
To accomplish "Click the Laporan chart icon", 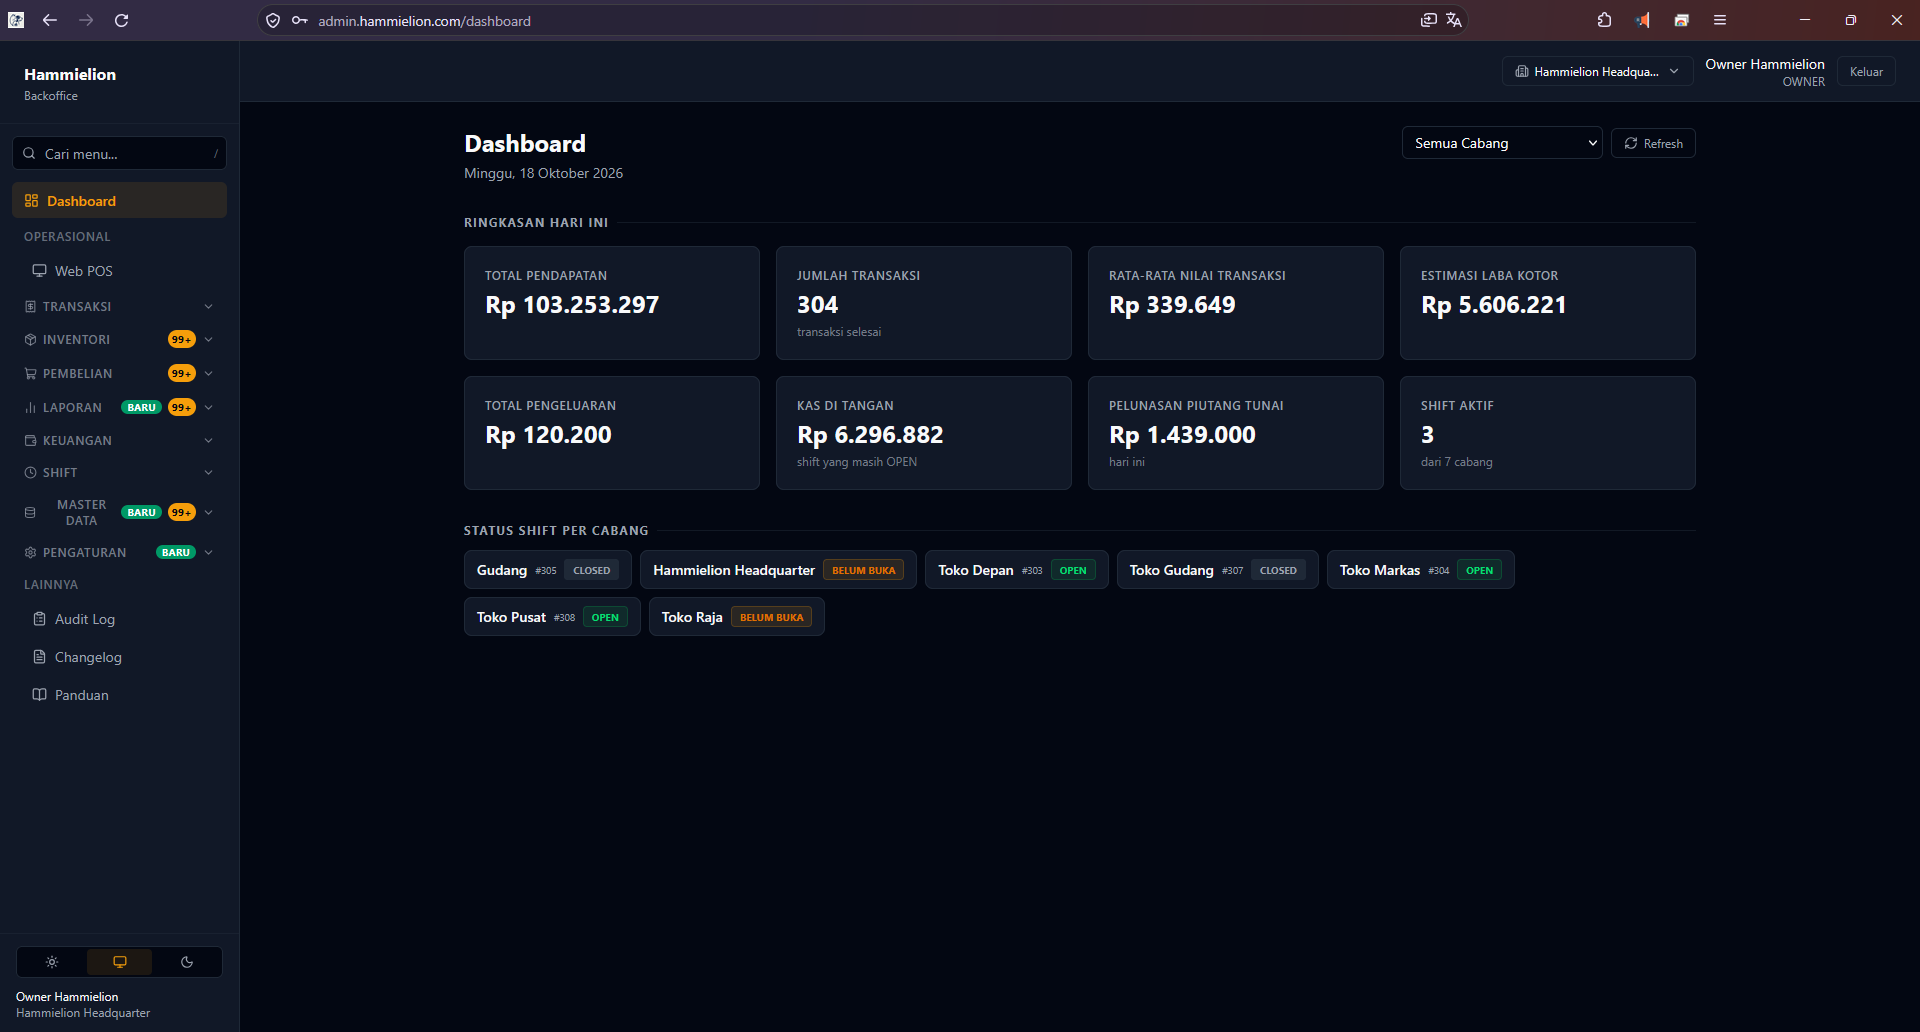I will (30, 408).
